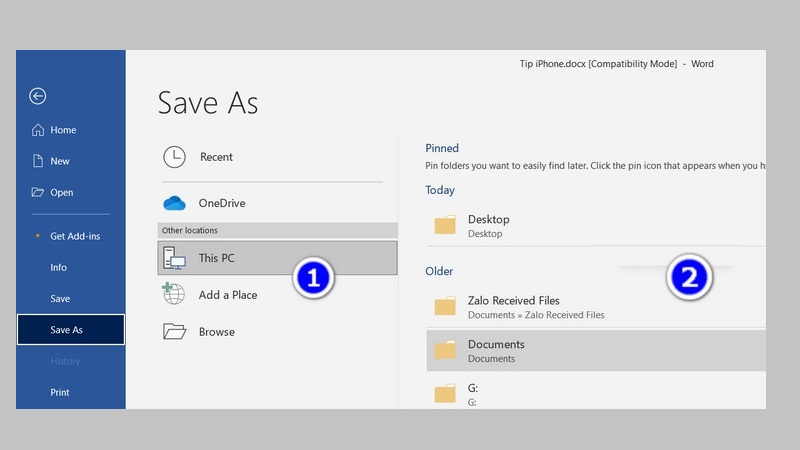The image size is (800, 450).
Task: Click the New document icon
Action: [x=38, y=161]
